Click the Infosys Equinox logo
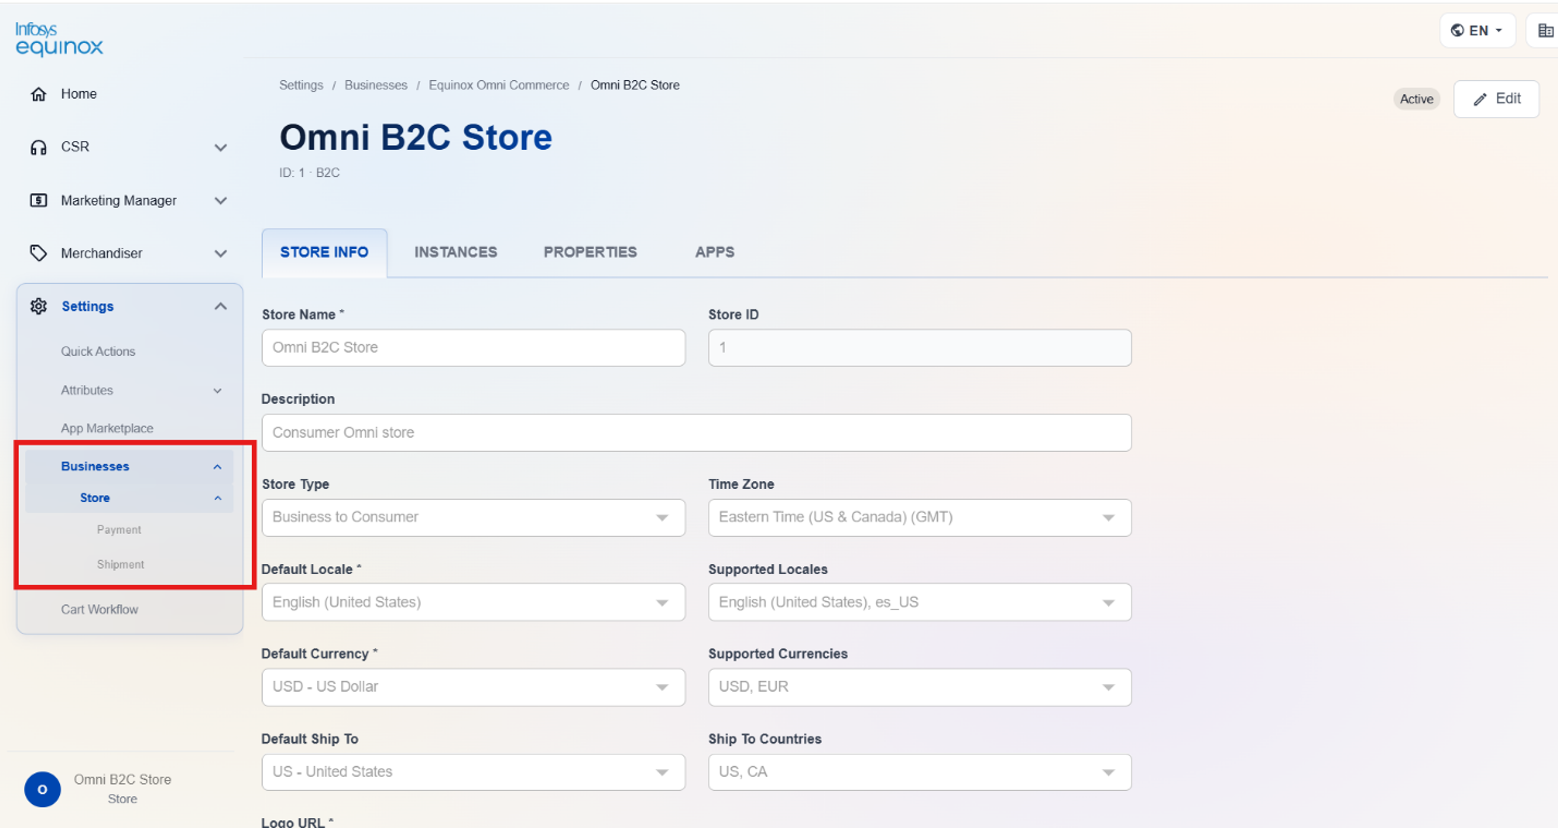Image resolution: width=1560 pixels, height=829 pixels. (59, 39)
